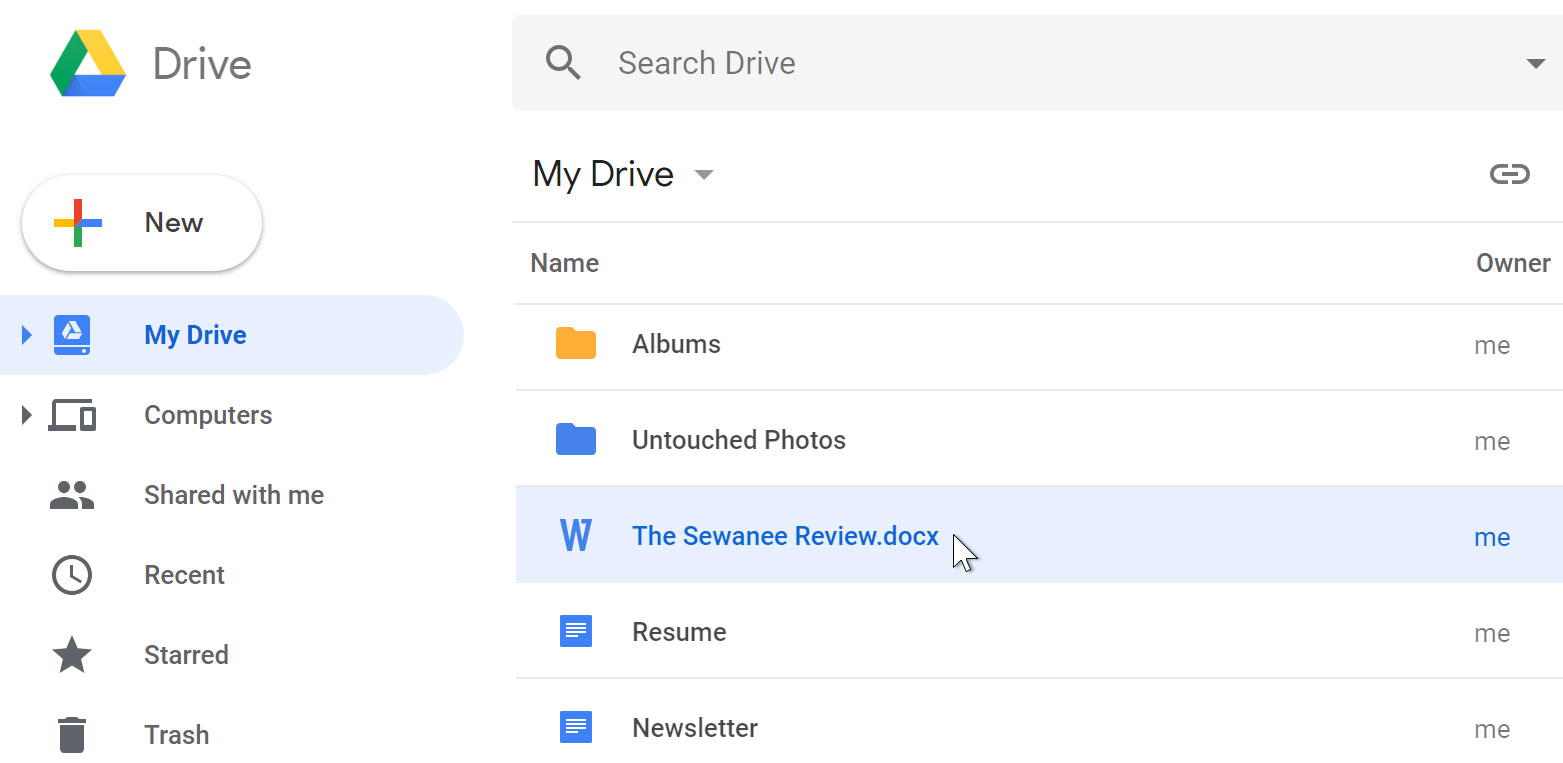Open the advanced search options arrow
This screenshot has width=1563, height=763.
(x=1536, y=62)
